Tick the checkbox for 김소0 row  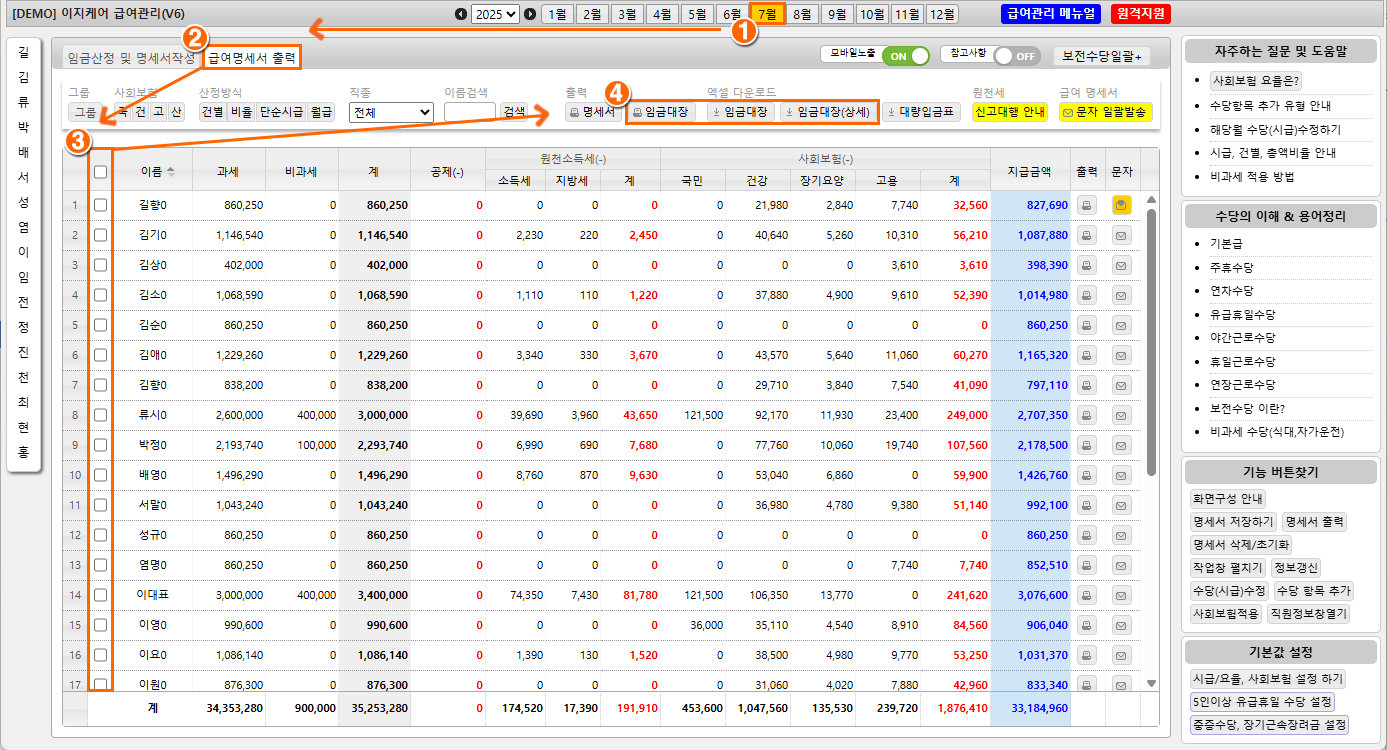click(x=101, y=295)
